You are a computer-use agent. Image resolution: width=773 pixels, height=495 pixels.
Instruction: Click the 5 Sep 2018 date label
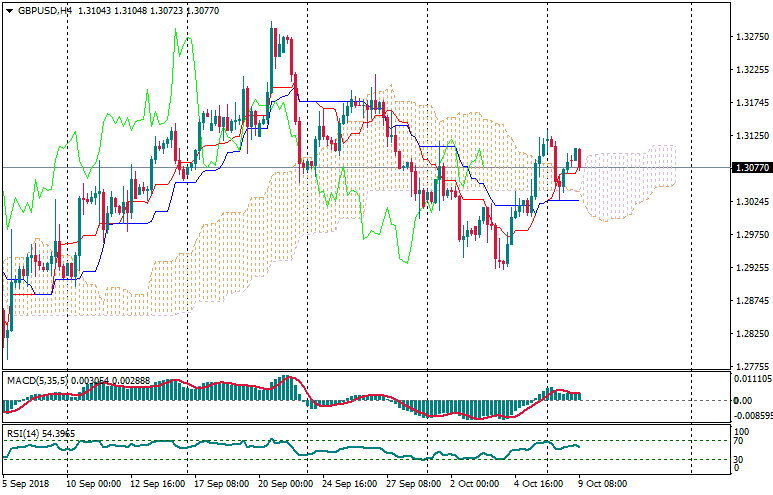point(28,484)
